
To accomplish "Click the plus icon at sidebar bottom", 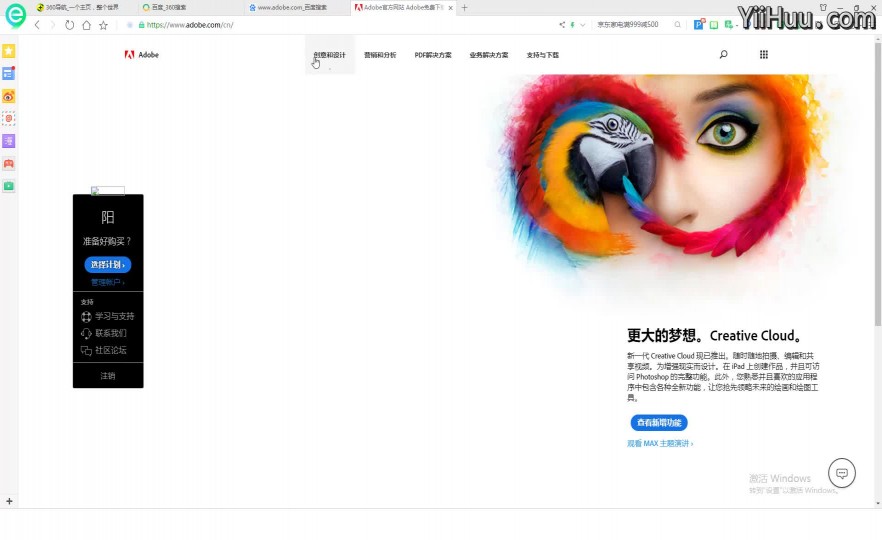I will tap(9, 501).
